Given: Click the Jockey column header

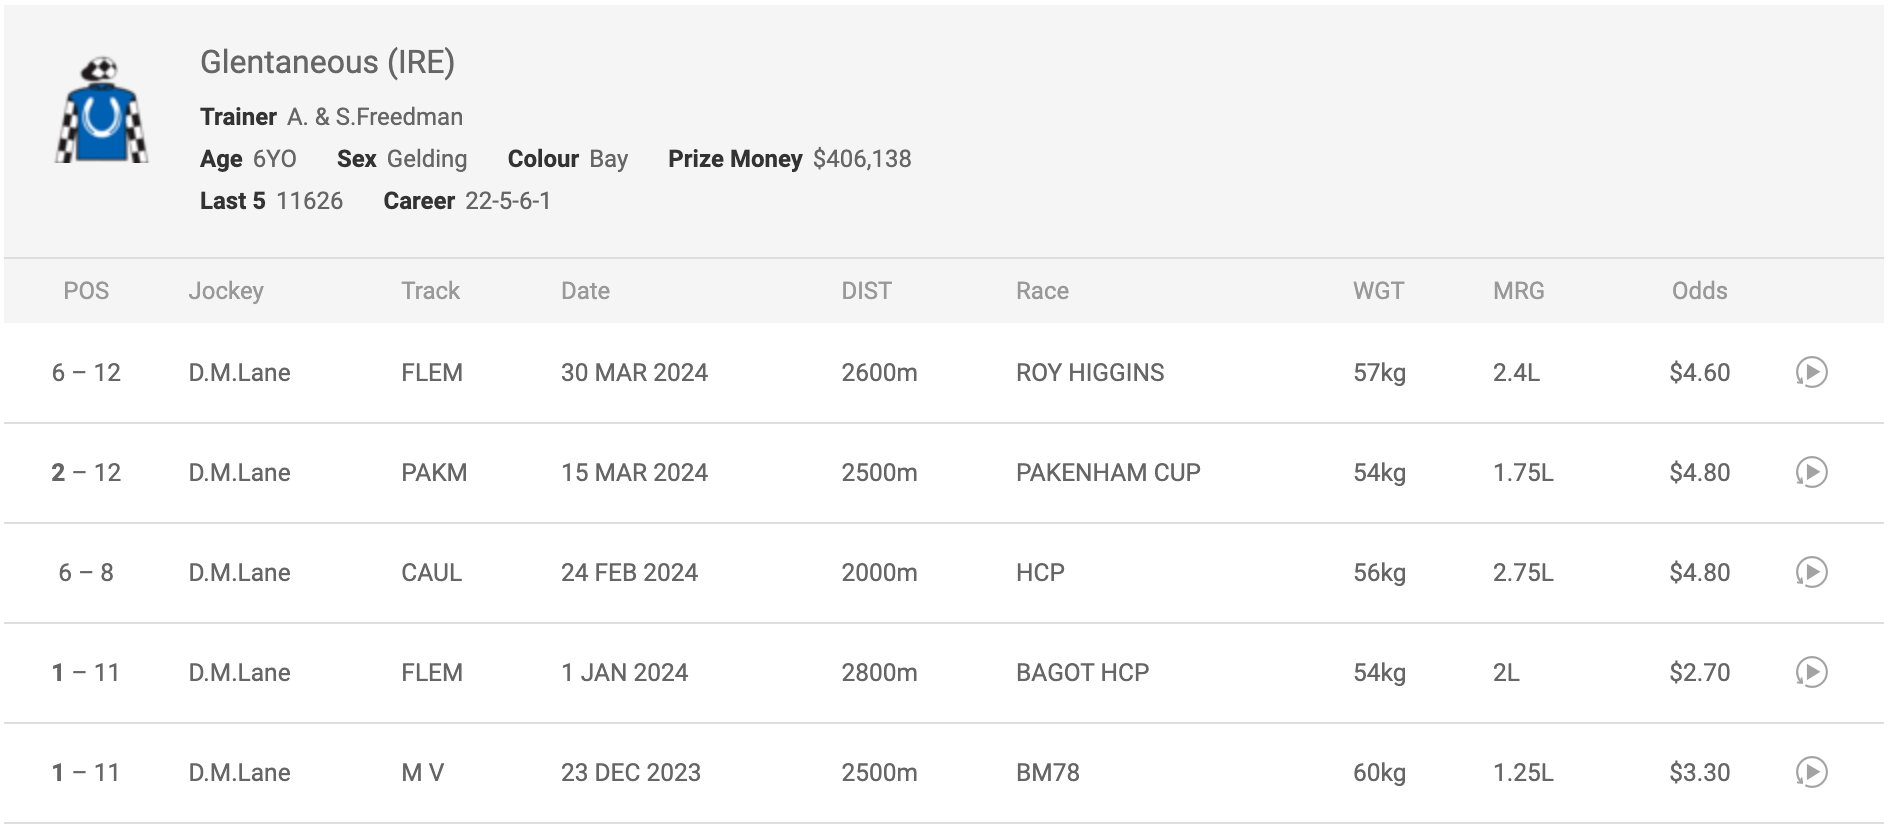Looking at the screenshot, I should 226,291.
